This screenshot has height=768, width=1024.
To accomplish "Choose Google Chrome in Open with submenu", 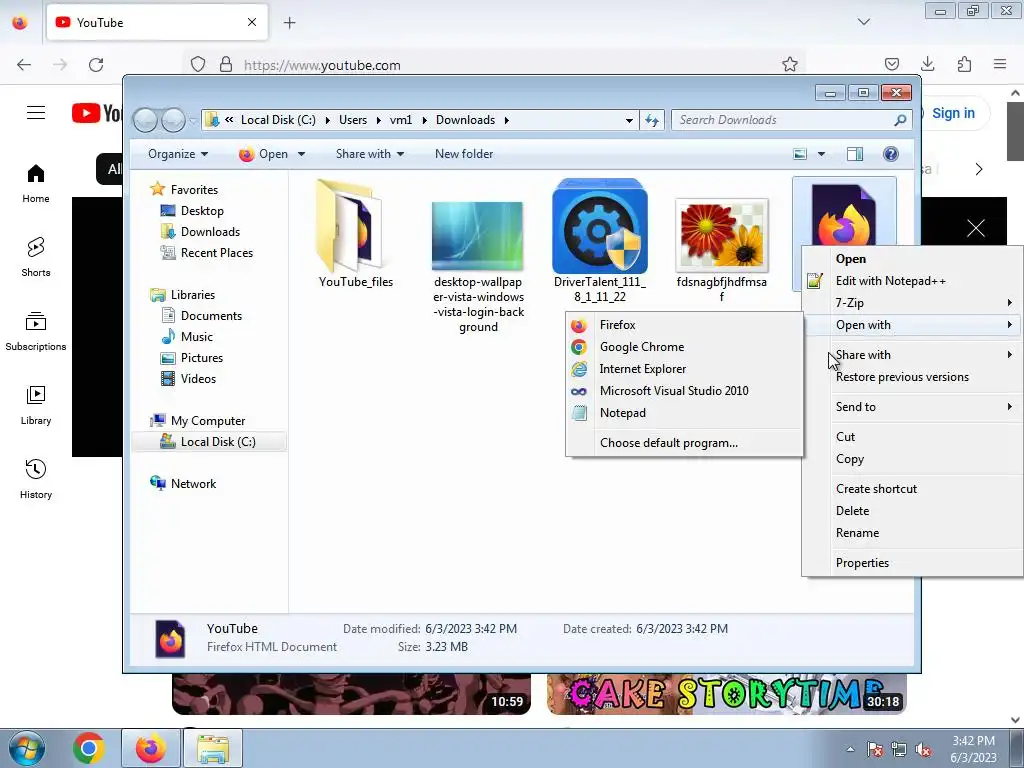I will pos(684,347).
